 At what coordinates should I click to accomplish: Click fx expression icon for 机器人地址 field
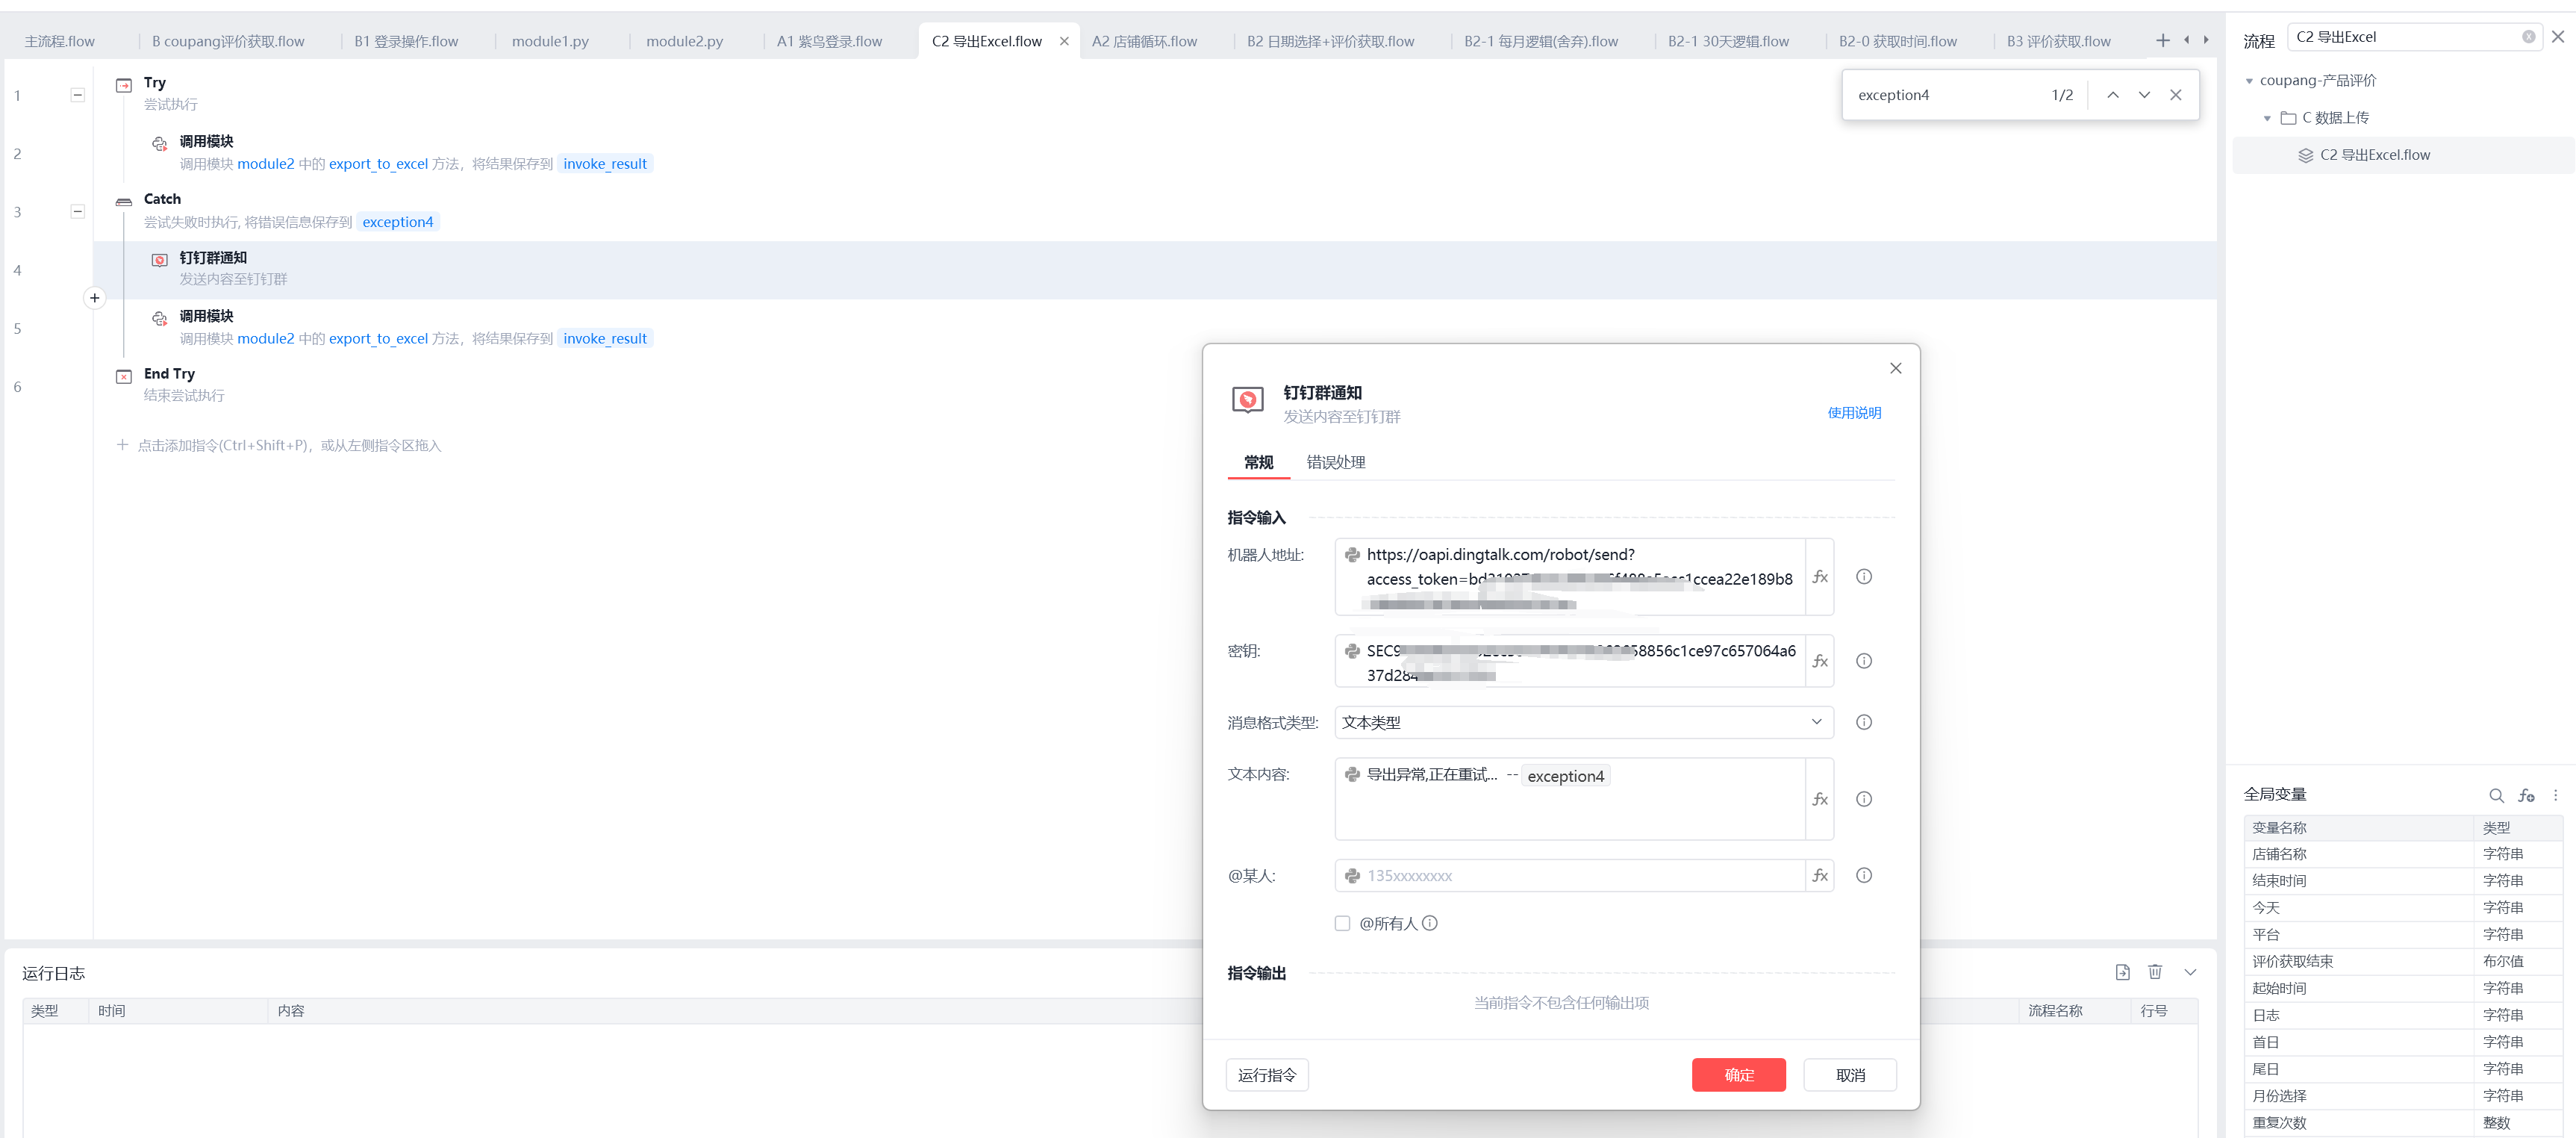point(1819,577)
